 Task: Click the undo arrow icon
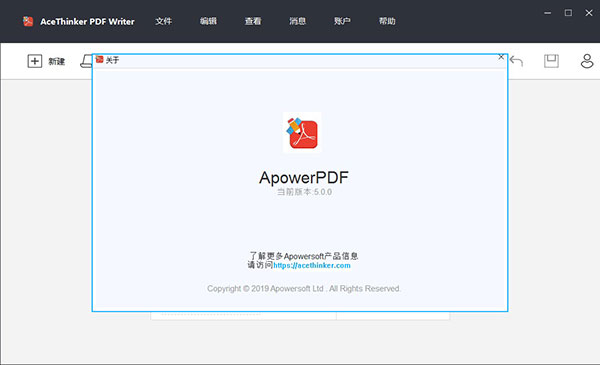[516, 61]
